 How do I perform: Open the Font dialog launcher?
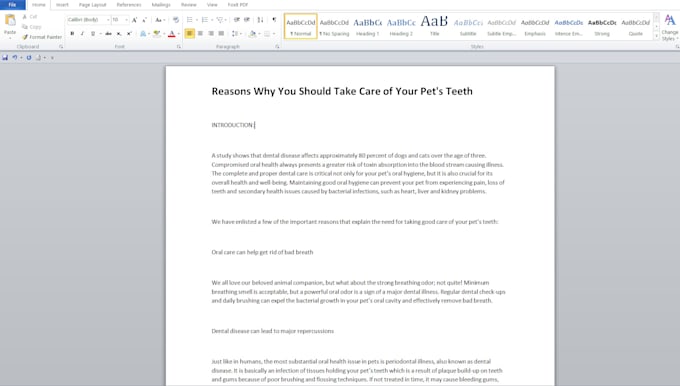(x=179, y=46)
